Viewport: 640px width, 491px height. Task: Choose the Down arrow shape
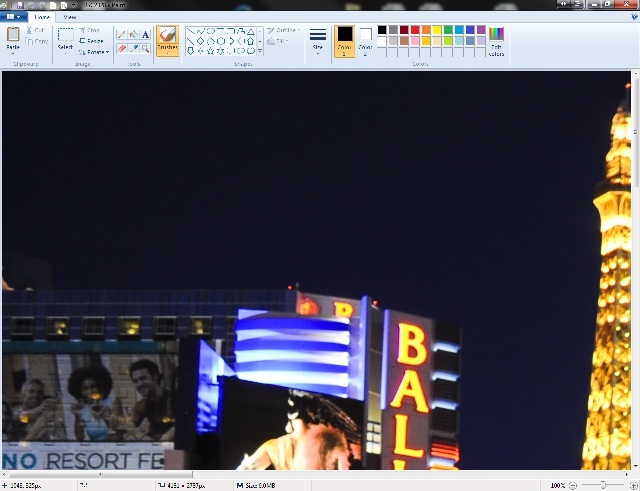pyautogui.click(x=190, y=51)
